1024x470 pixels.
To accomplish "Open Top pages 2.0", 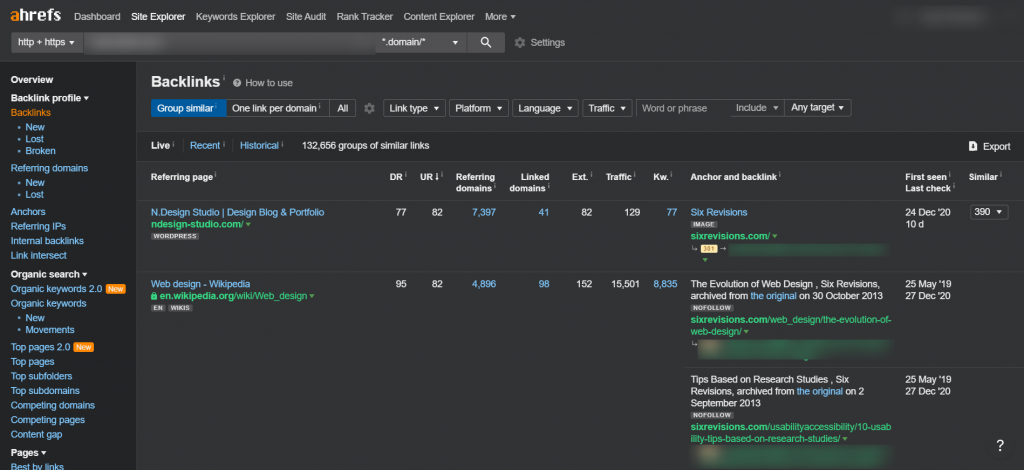I will [40, 347].
